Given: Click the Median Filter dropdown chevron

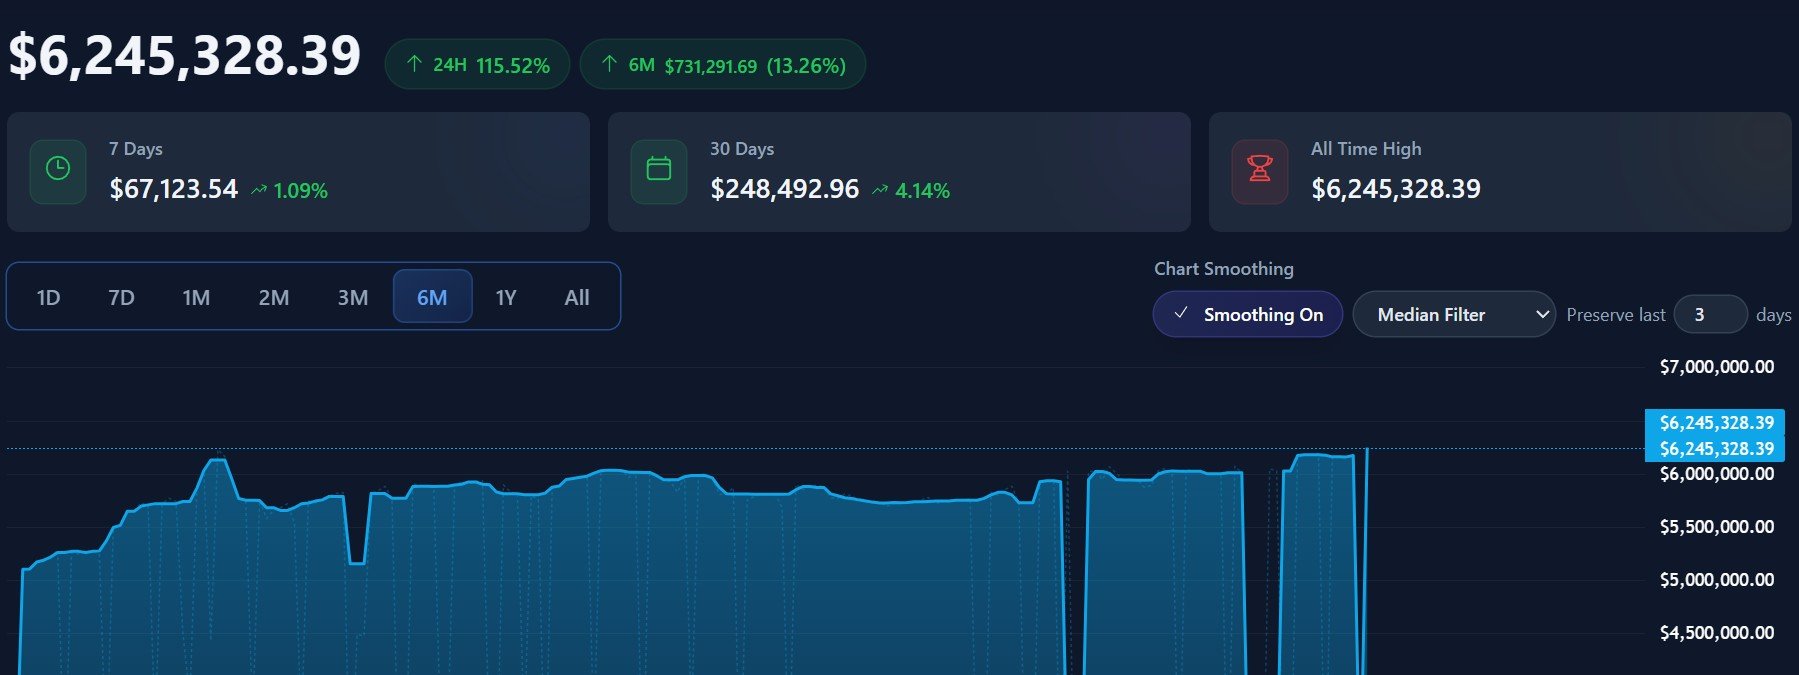Looking at the screenshot, I should [1542, 315].
